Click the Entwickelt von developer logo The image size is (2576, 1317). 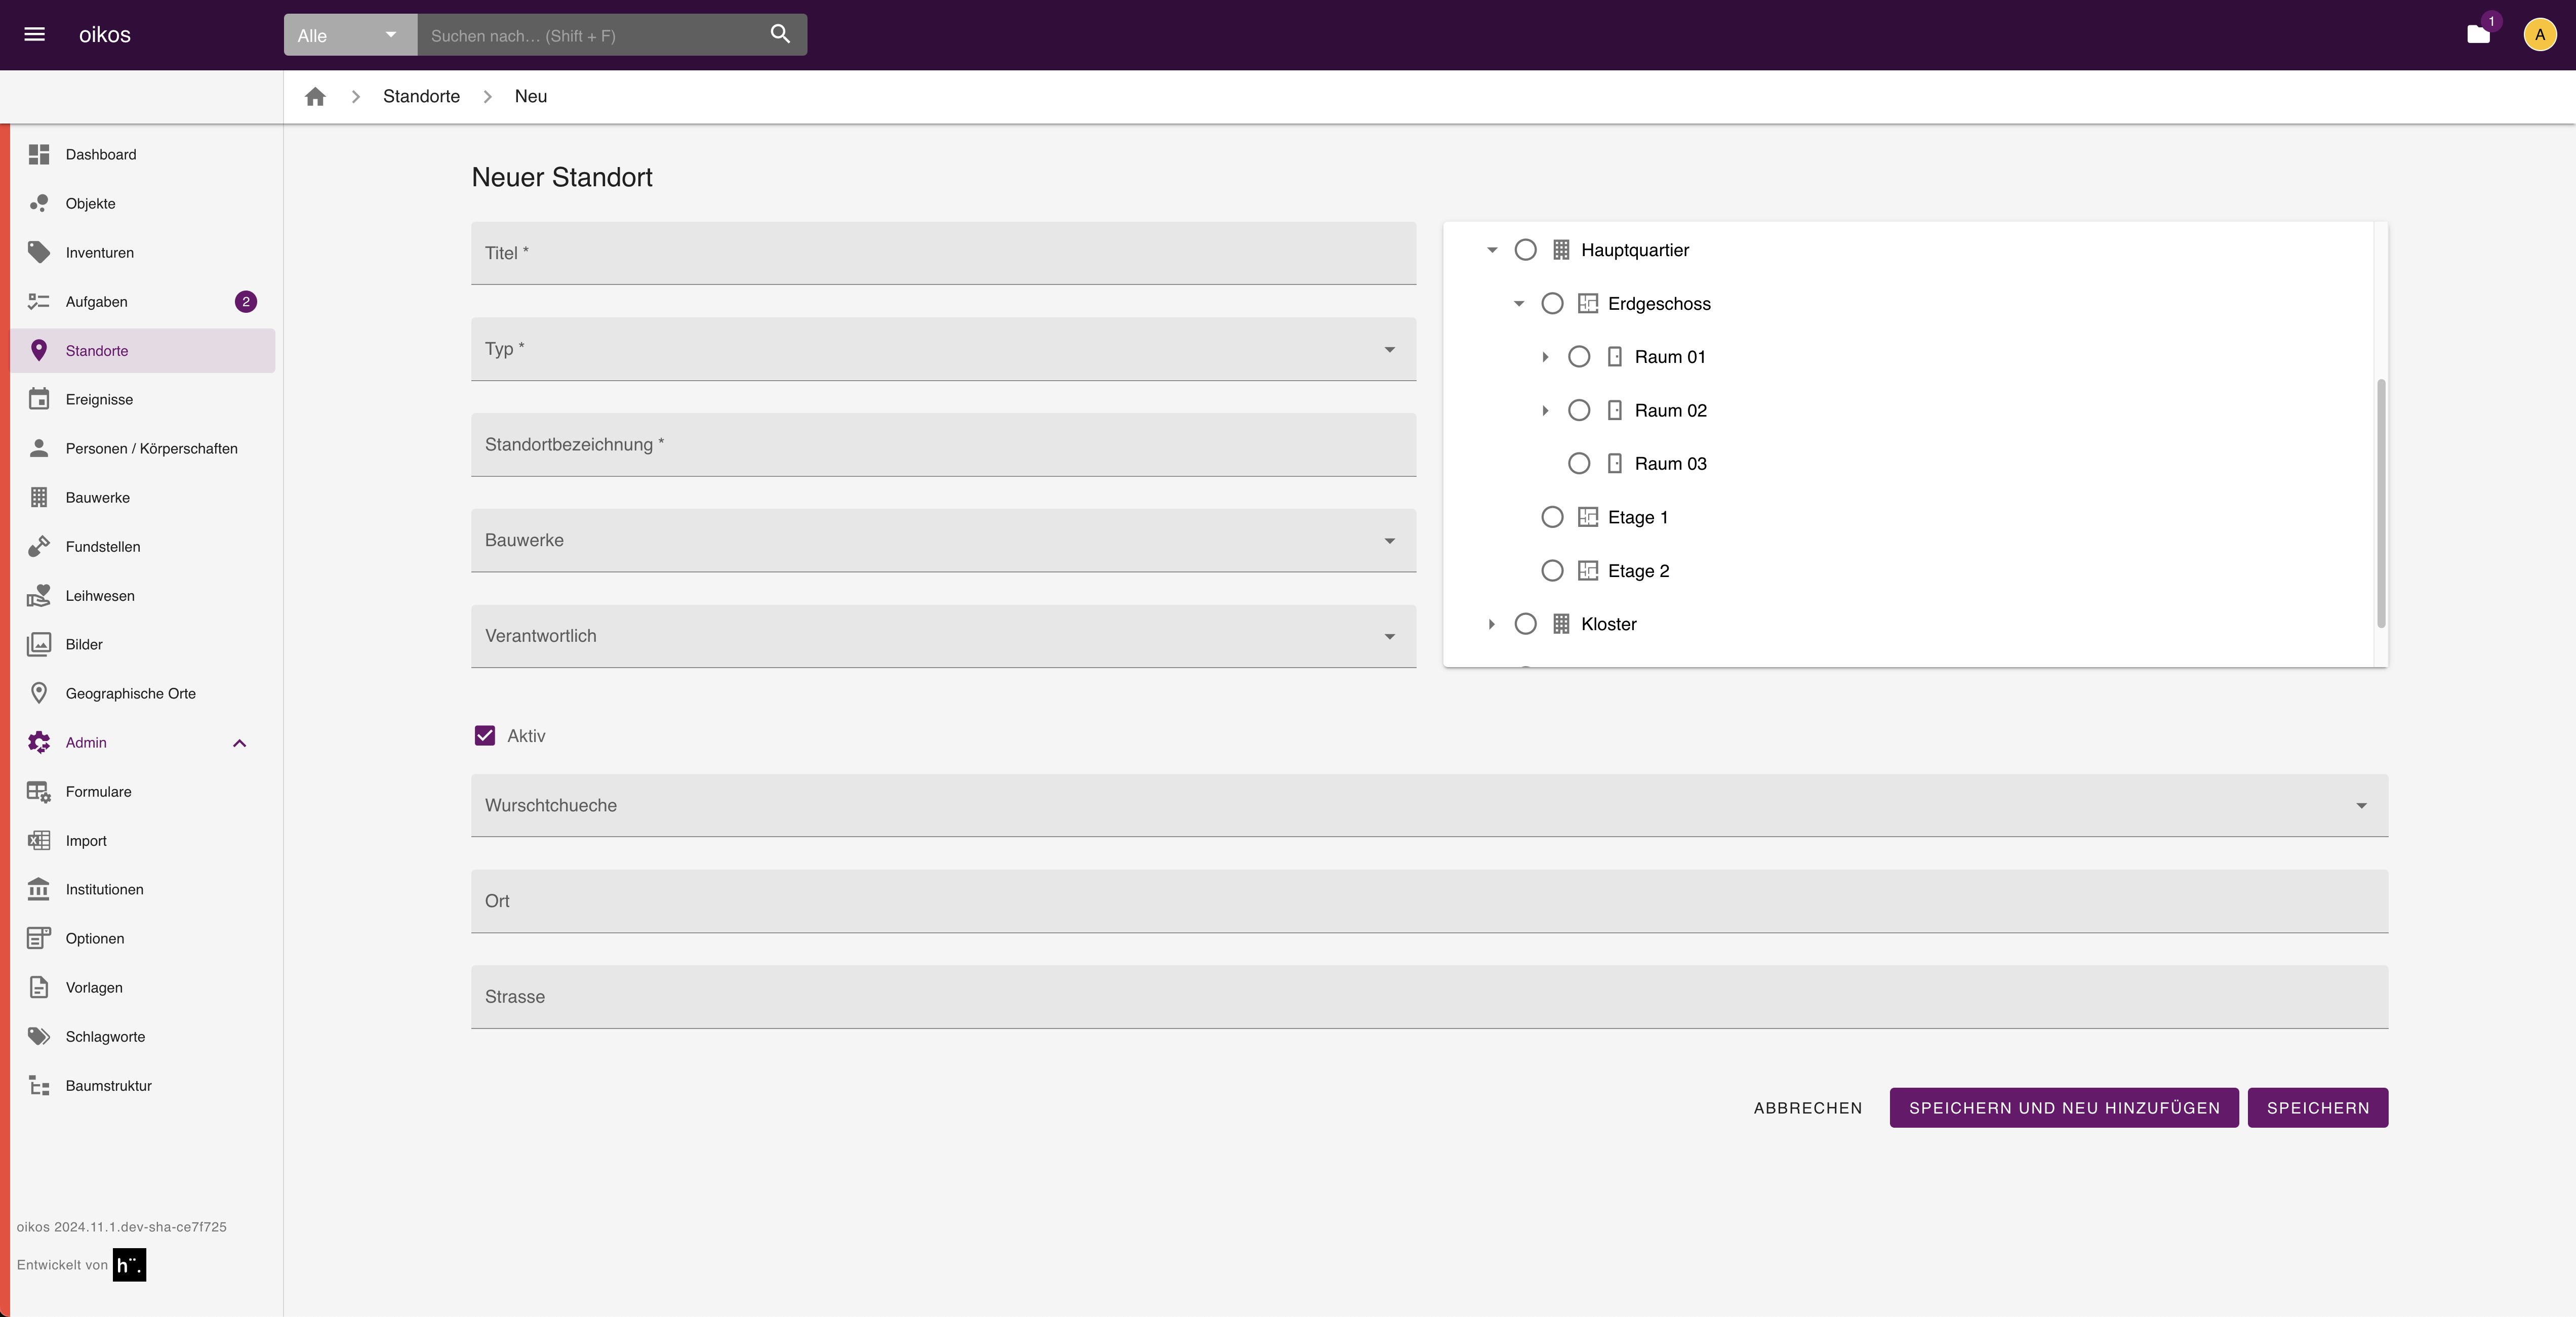(129, 1265)
